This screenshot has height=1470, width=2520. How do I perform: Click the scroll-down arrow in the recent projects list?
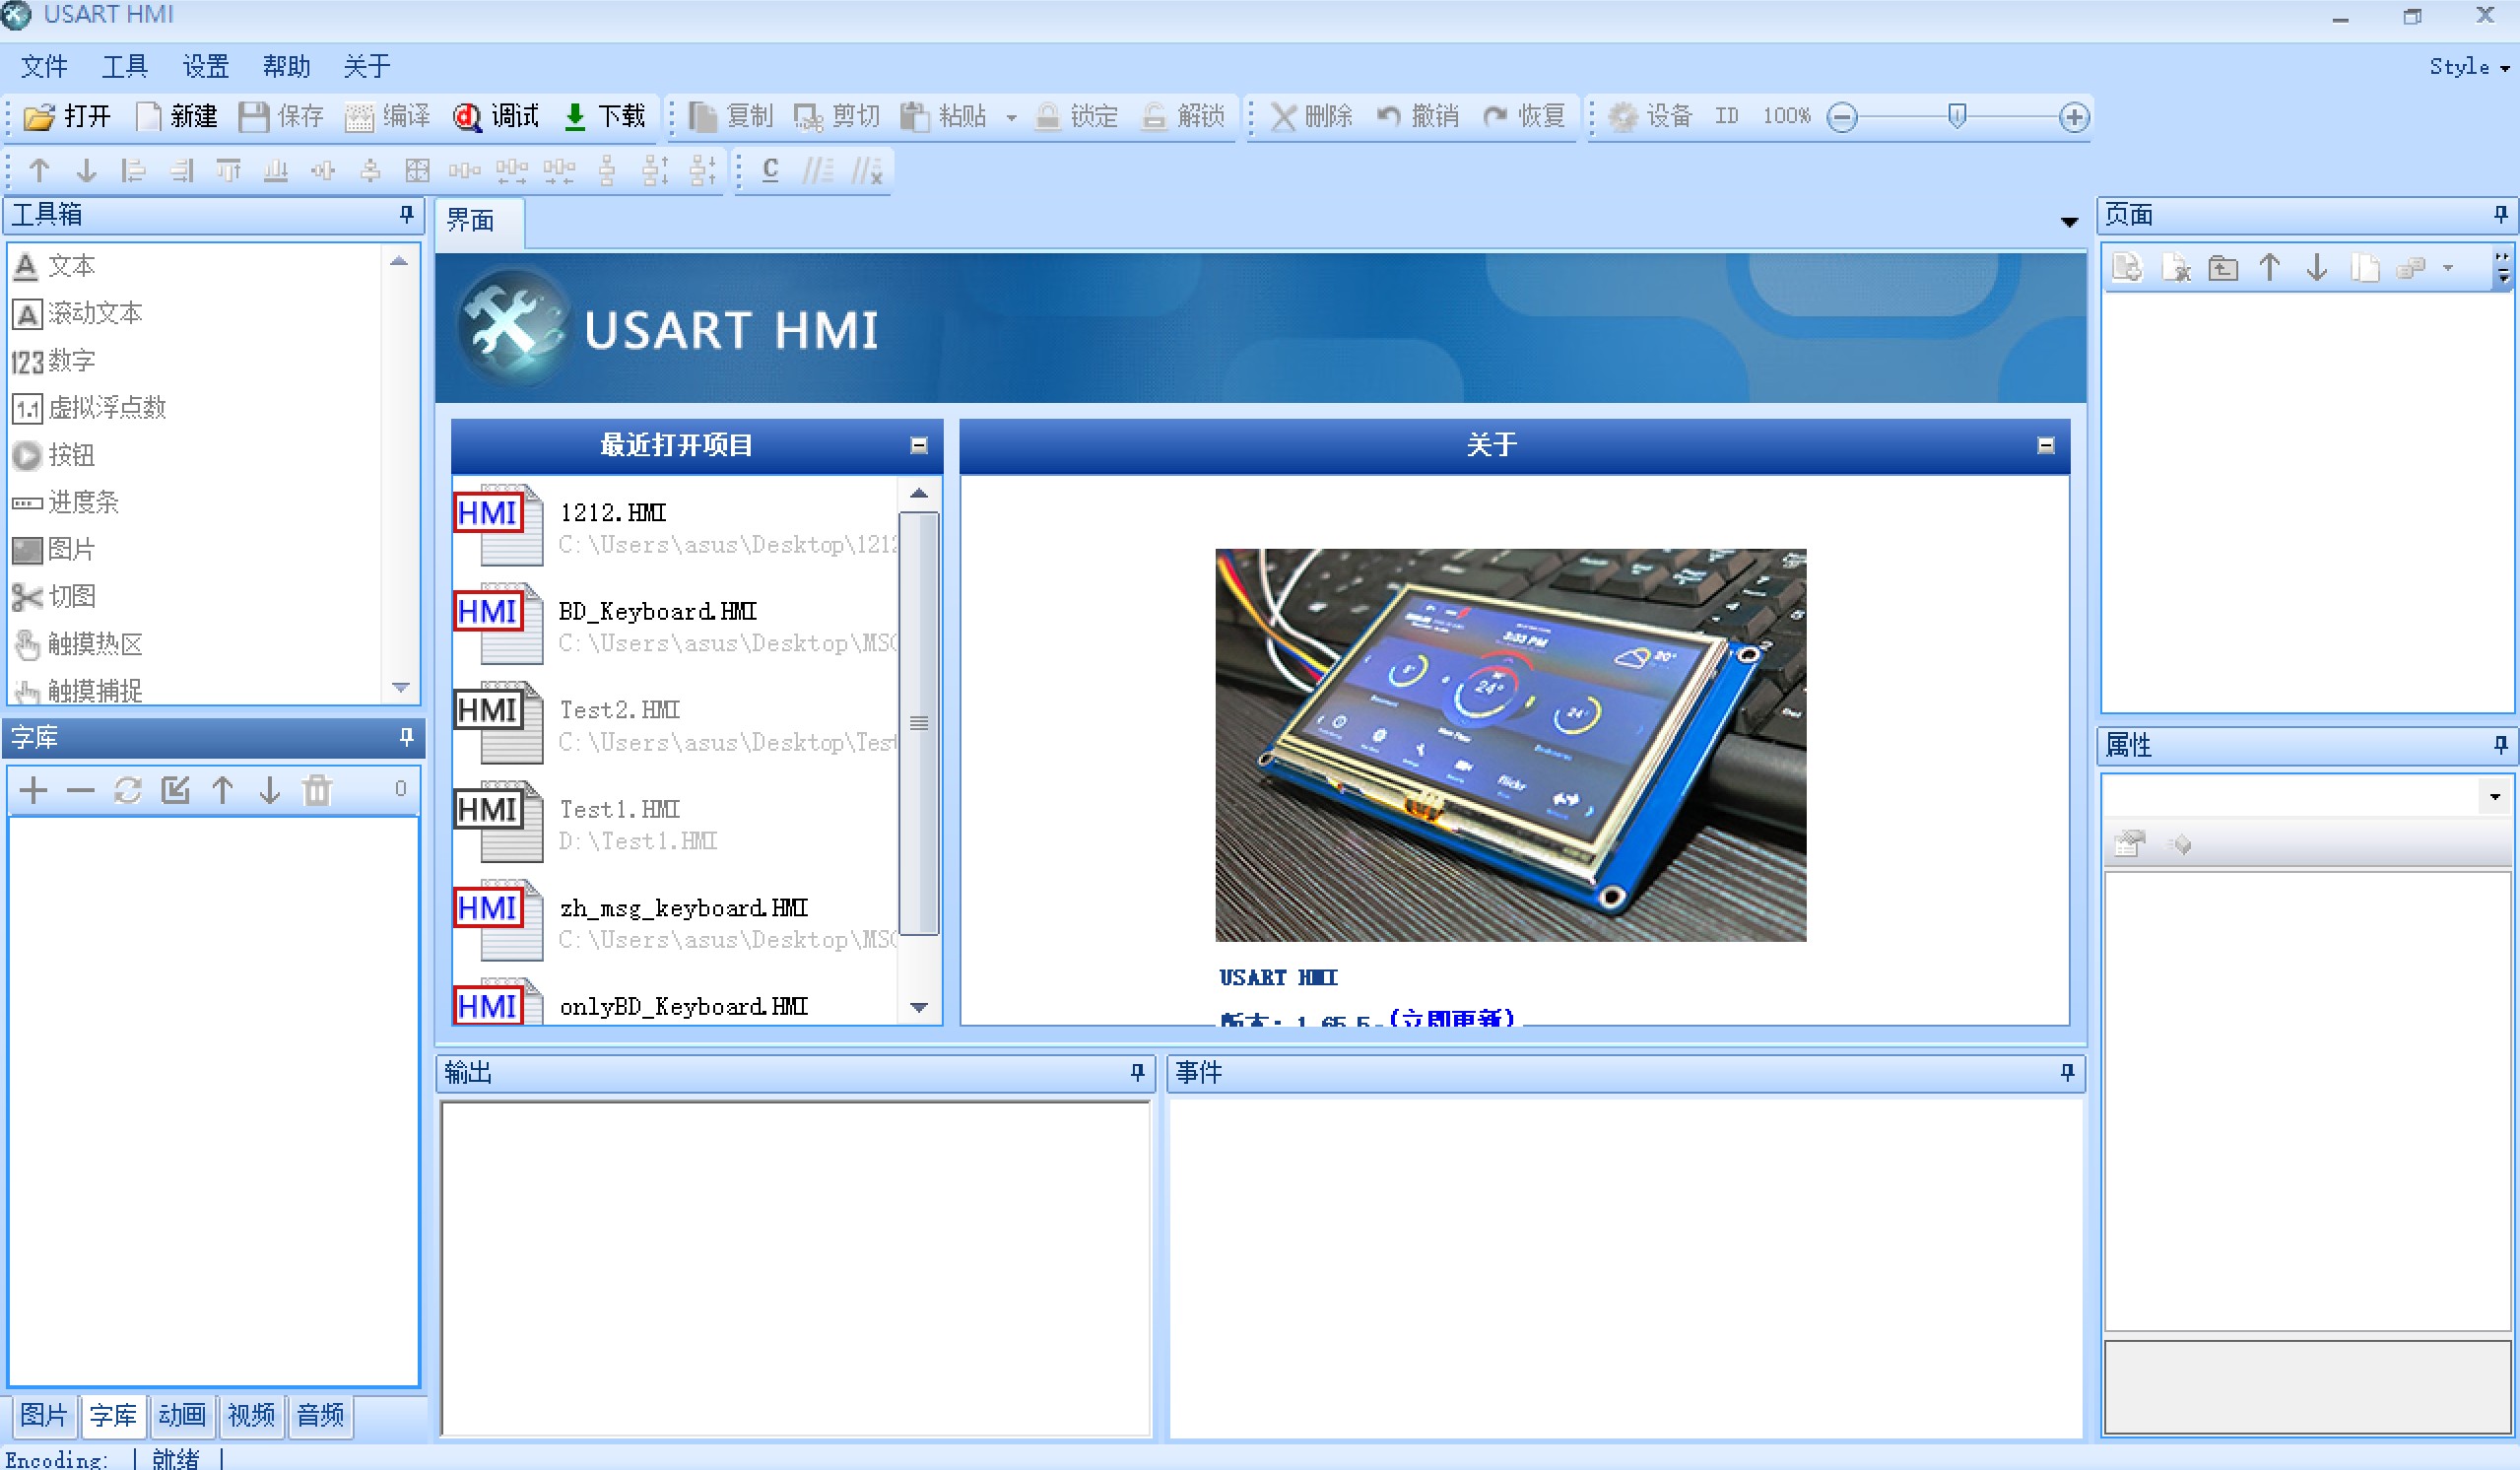tap(919, 1007)
